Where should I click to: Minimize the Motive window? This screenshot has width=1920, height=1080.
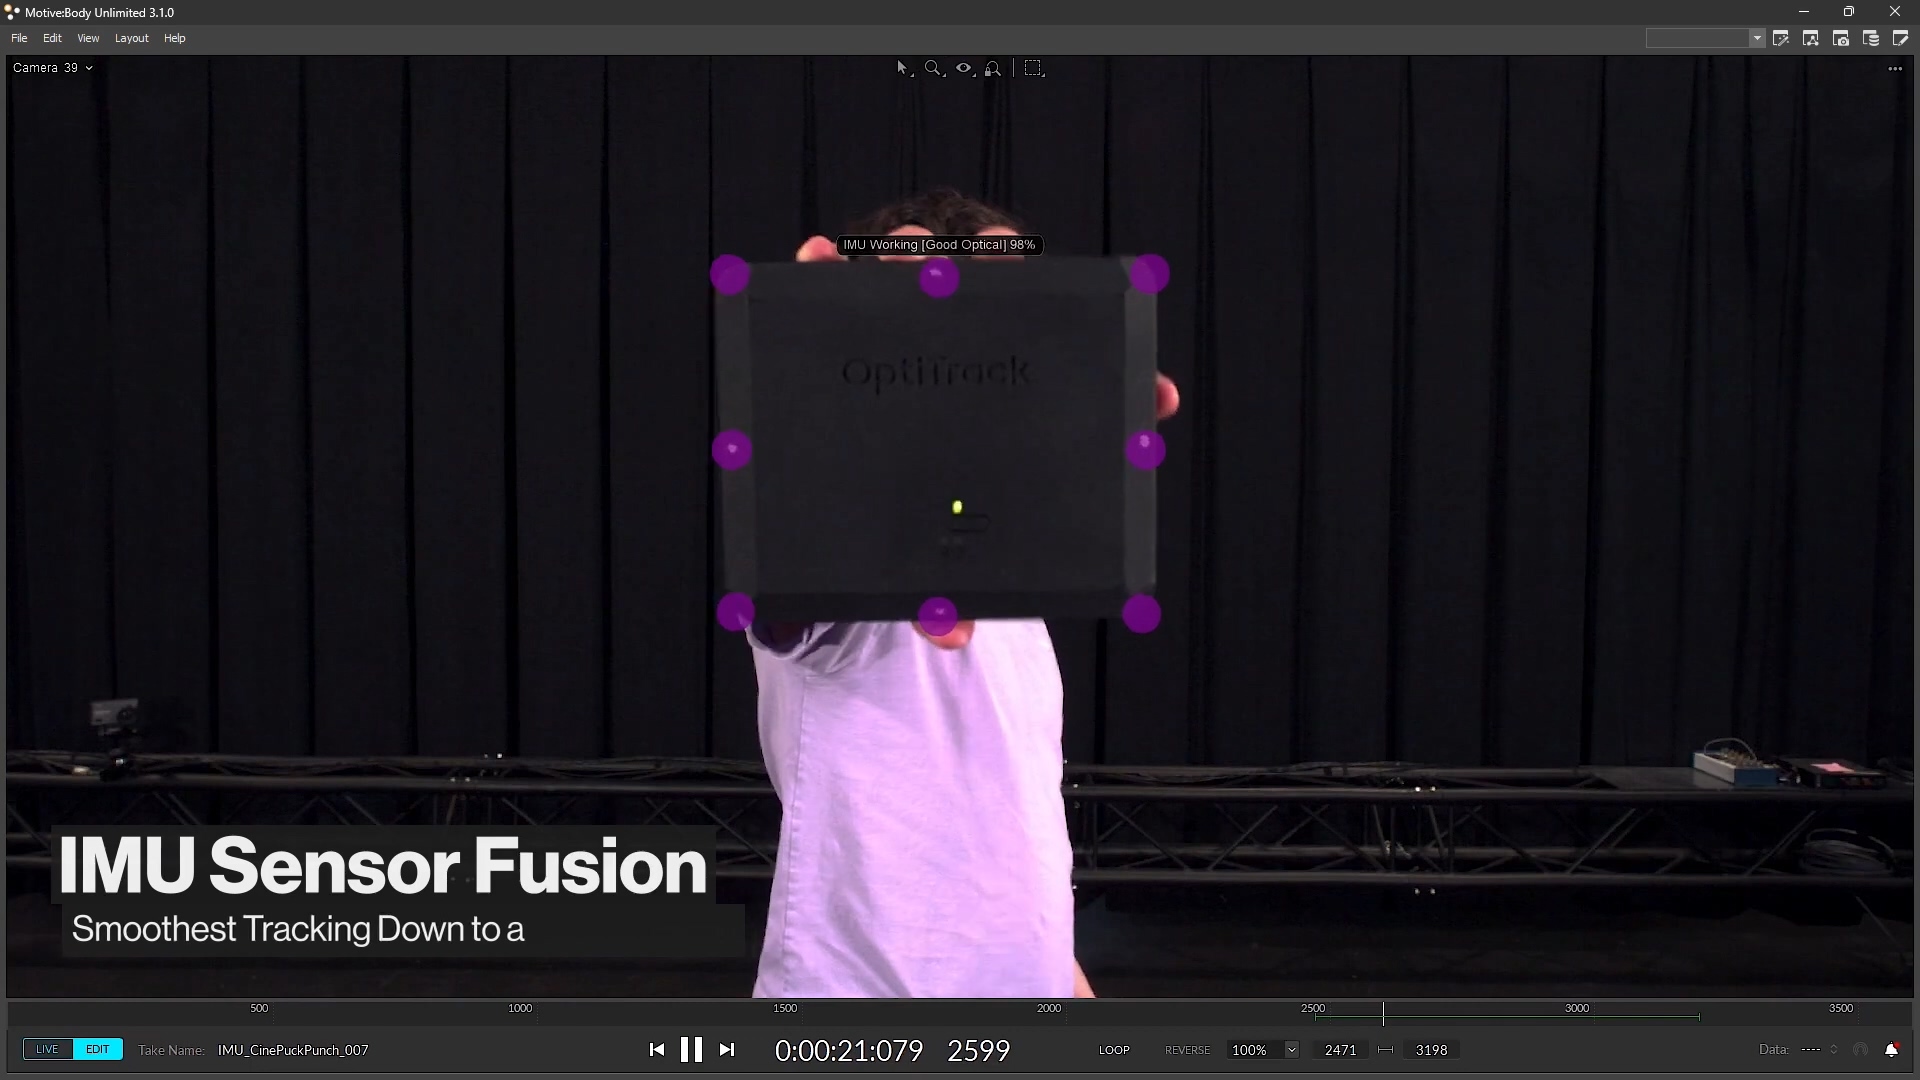point(1804,12)
